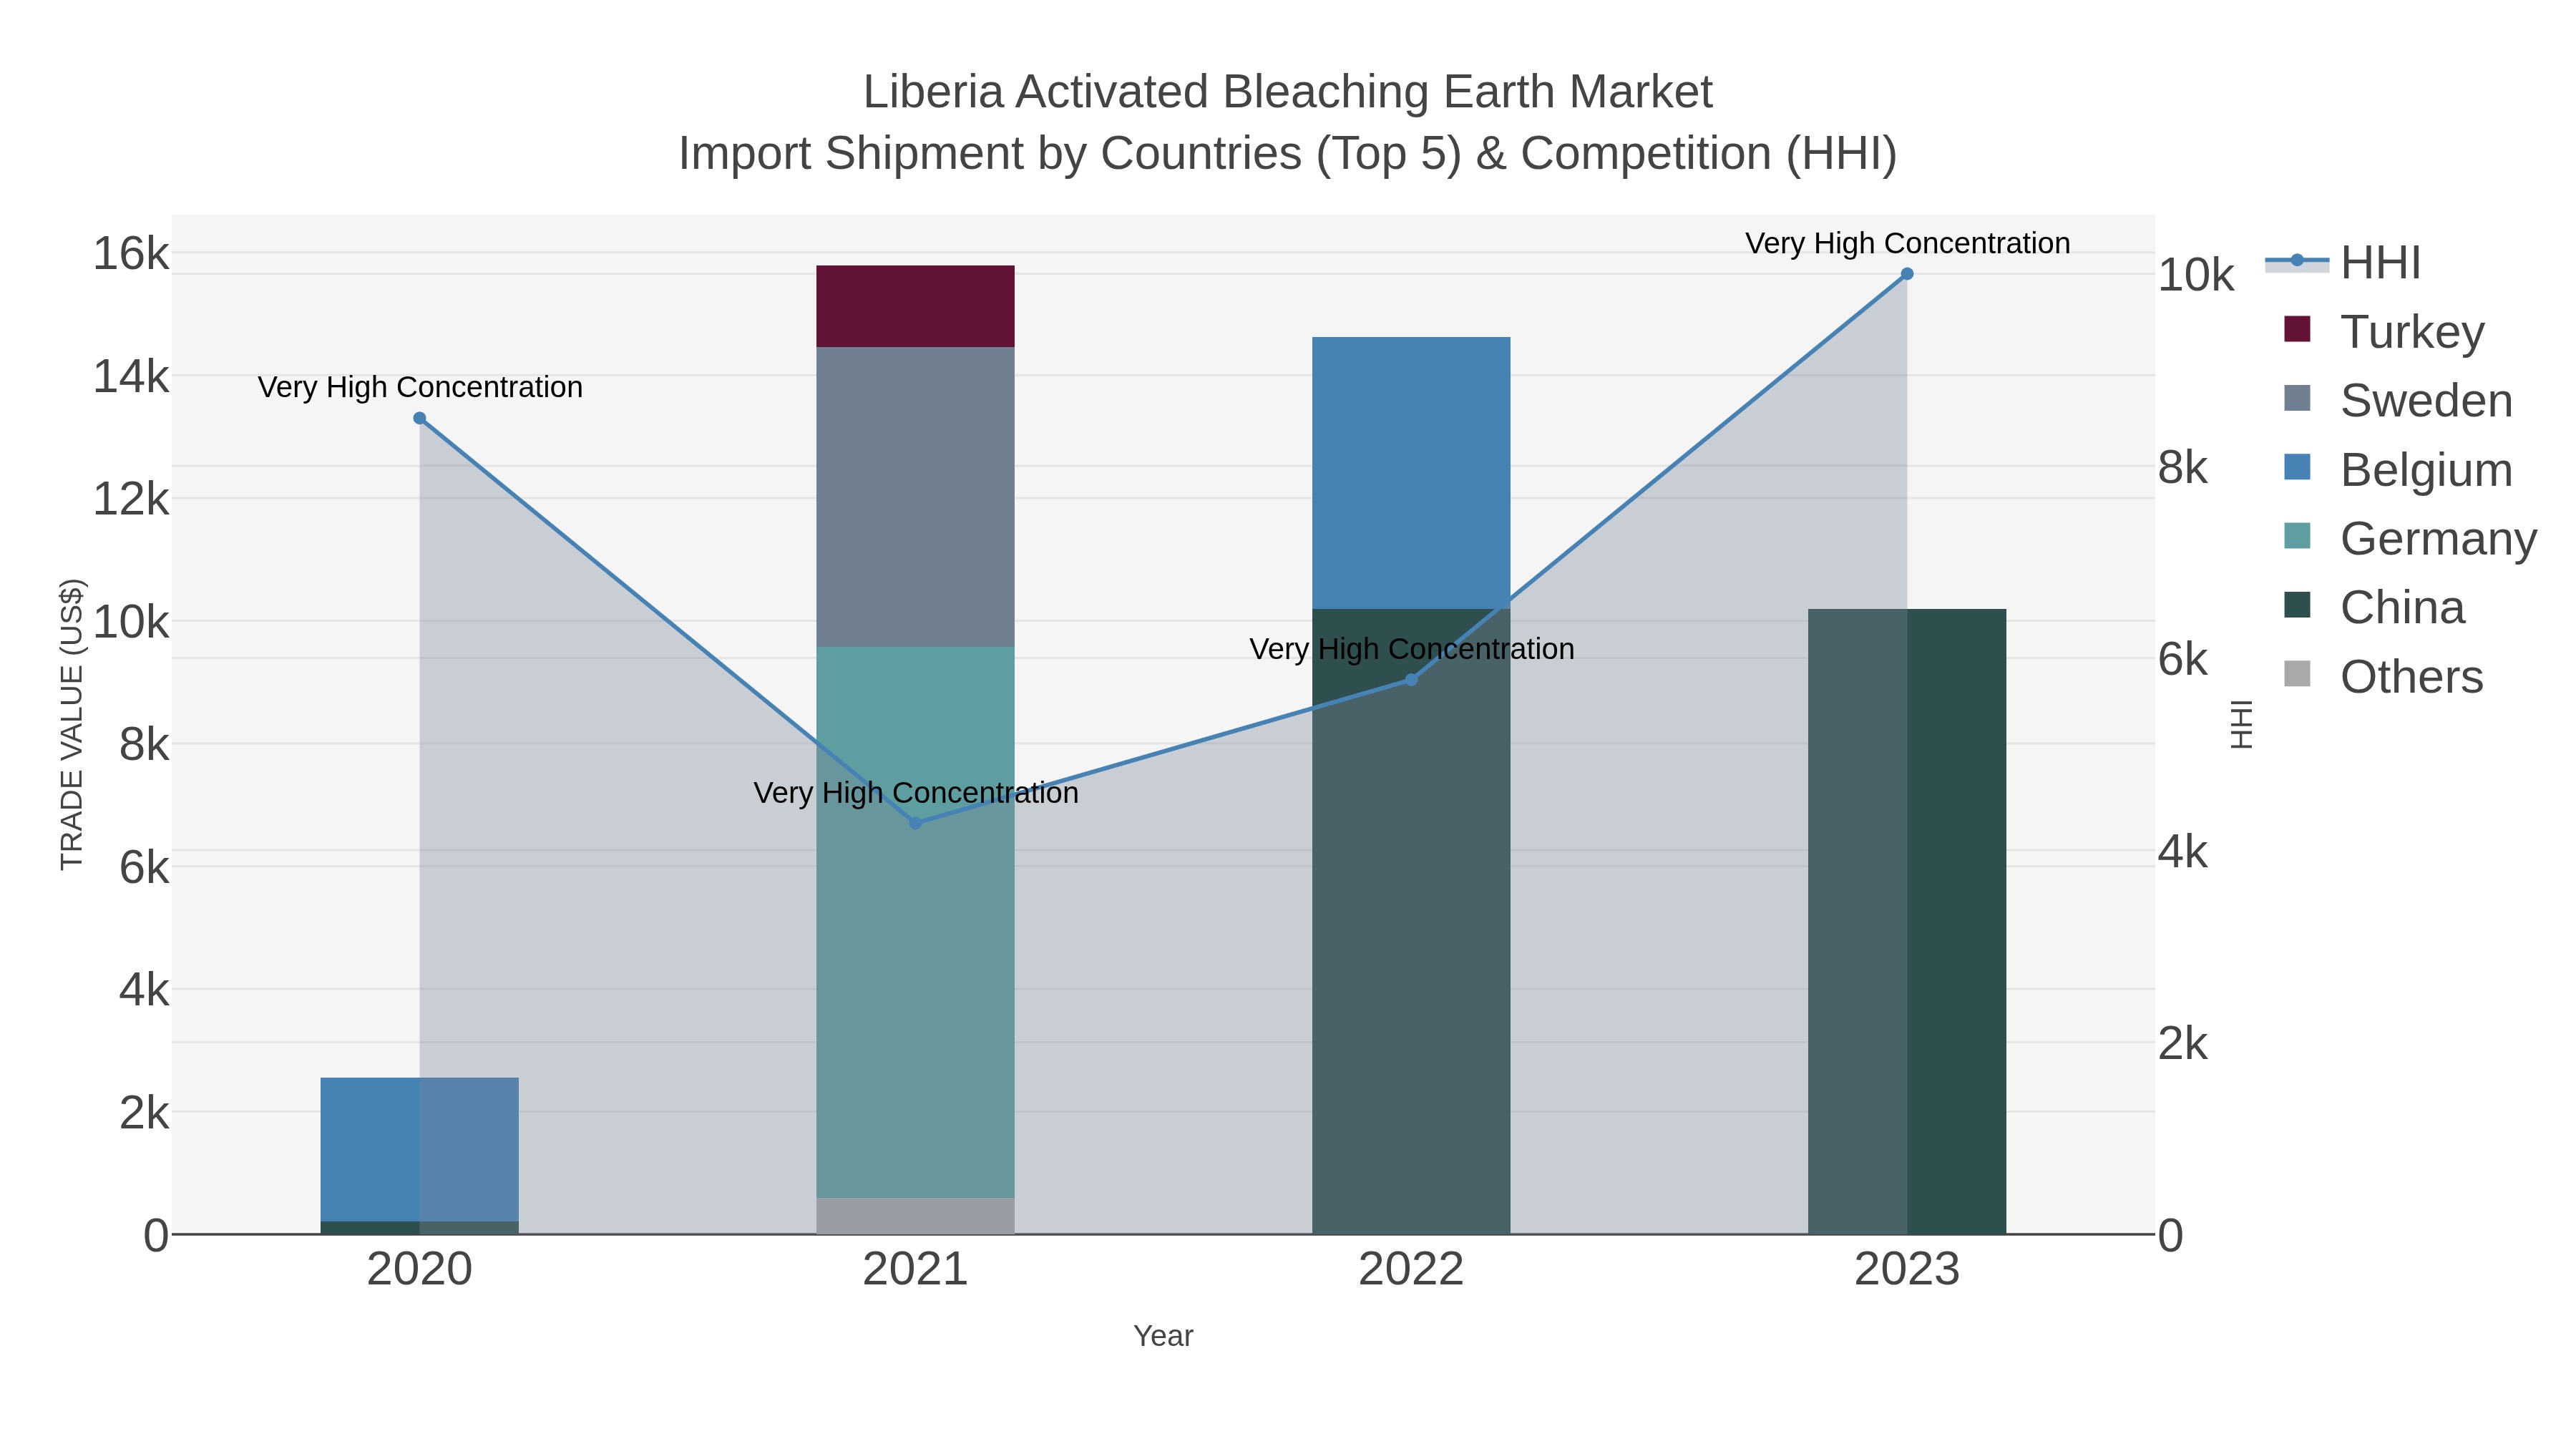Click the 8k right HHI axis label
The height and width of the screenshot is (1449, 2576).
click(2183, 468)
